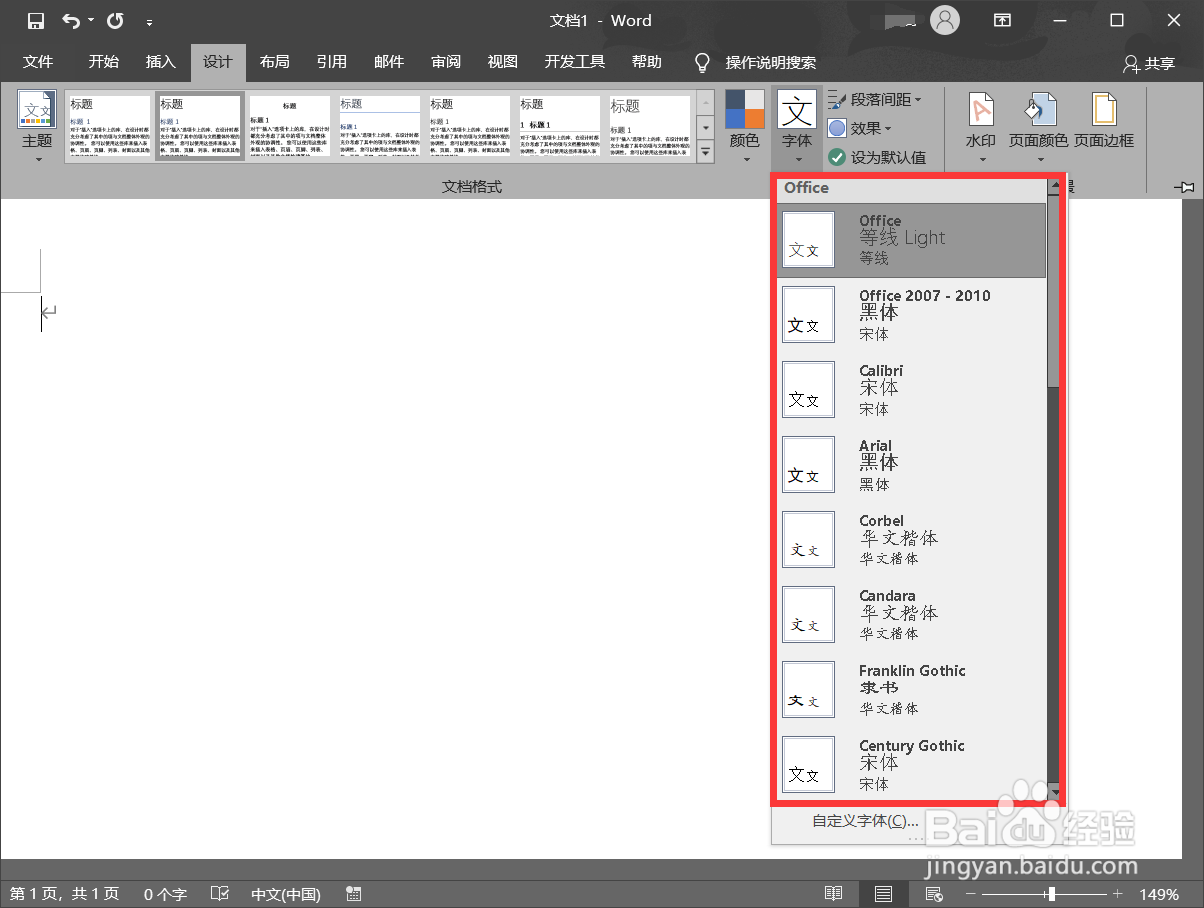Switch to the 视图 tab
This screenshot has height=908, width=1204.
pyautogui.click(x=503, y=62)
